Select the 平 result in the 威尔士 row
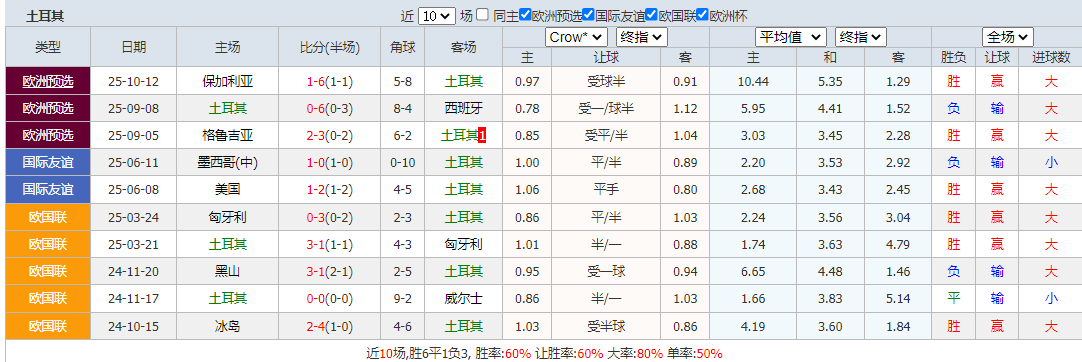This screenshot has width=1082, height=362. pyautogui.click(x=954, y=299)
